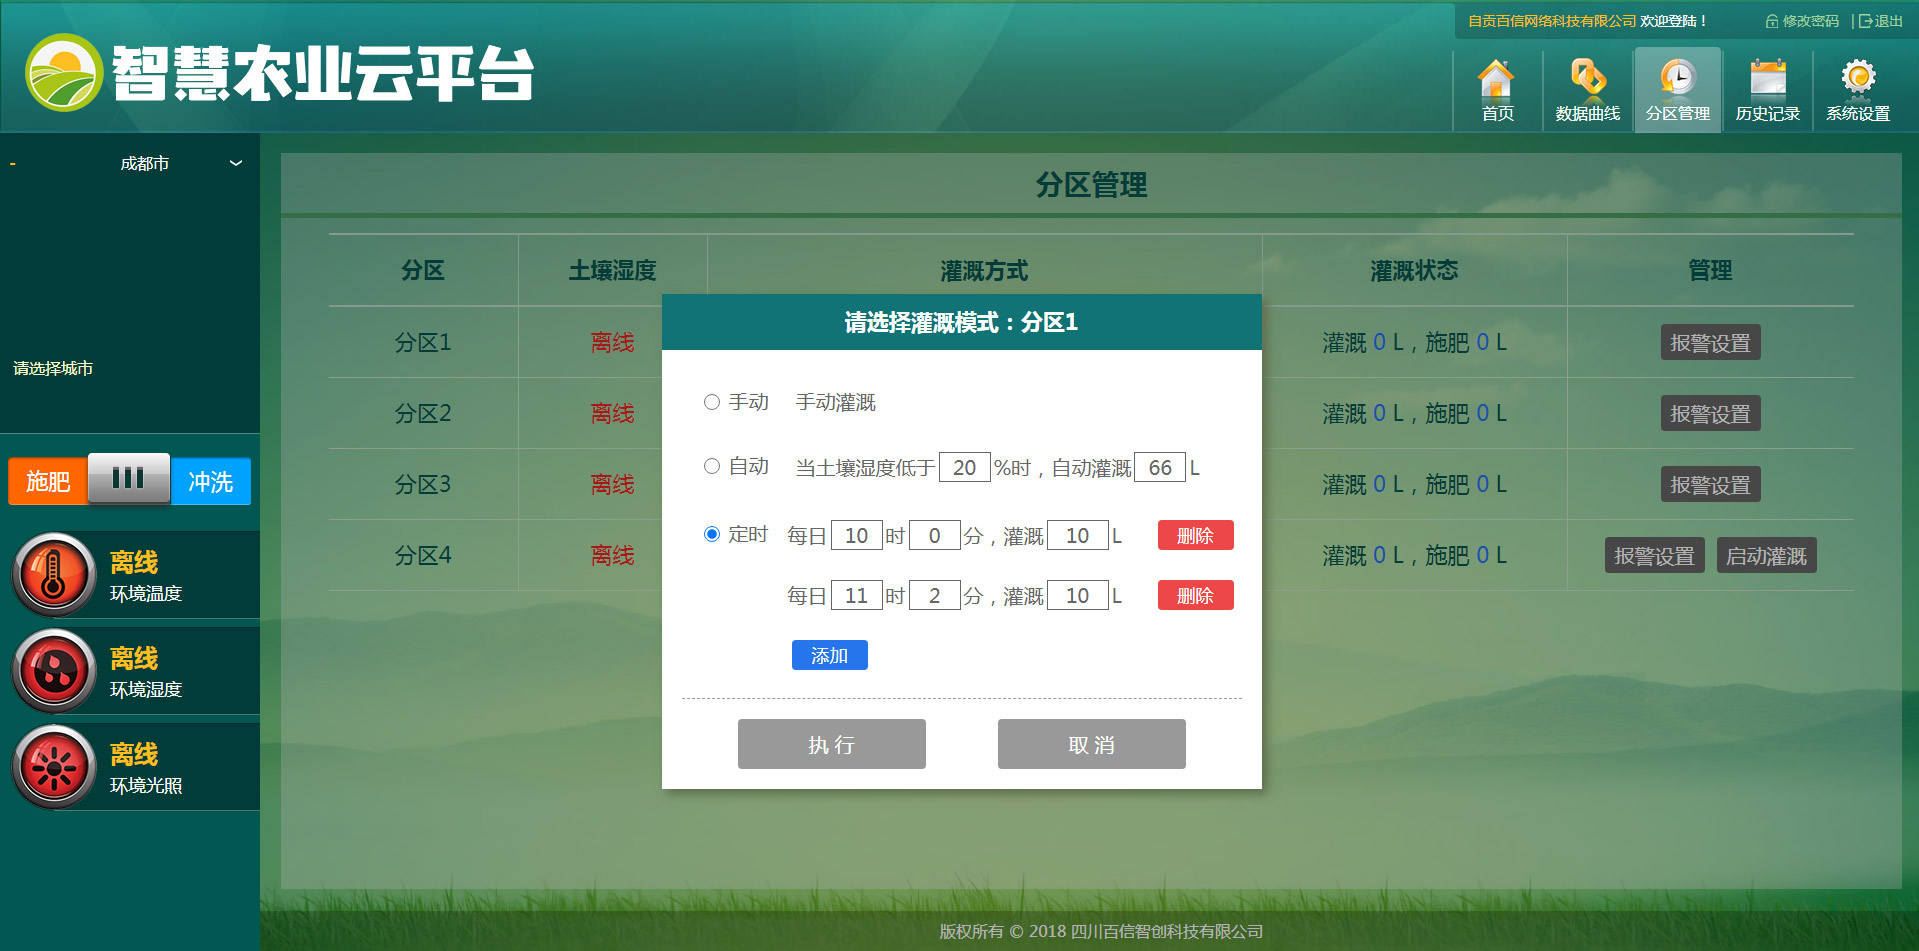1919x951 pixels.
Task: Click the 环境温度 thermometer icon
Action: (x=54, y=575)
